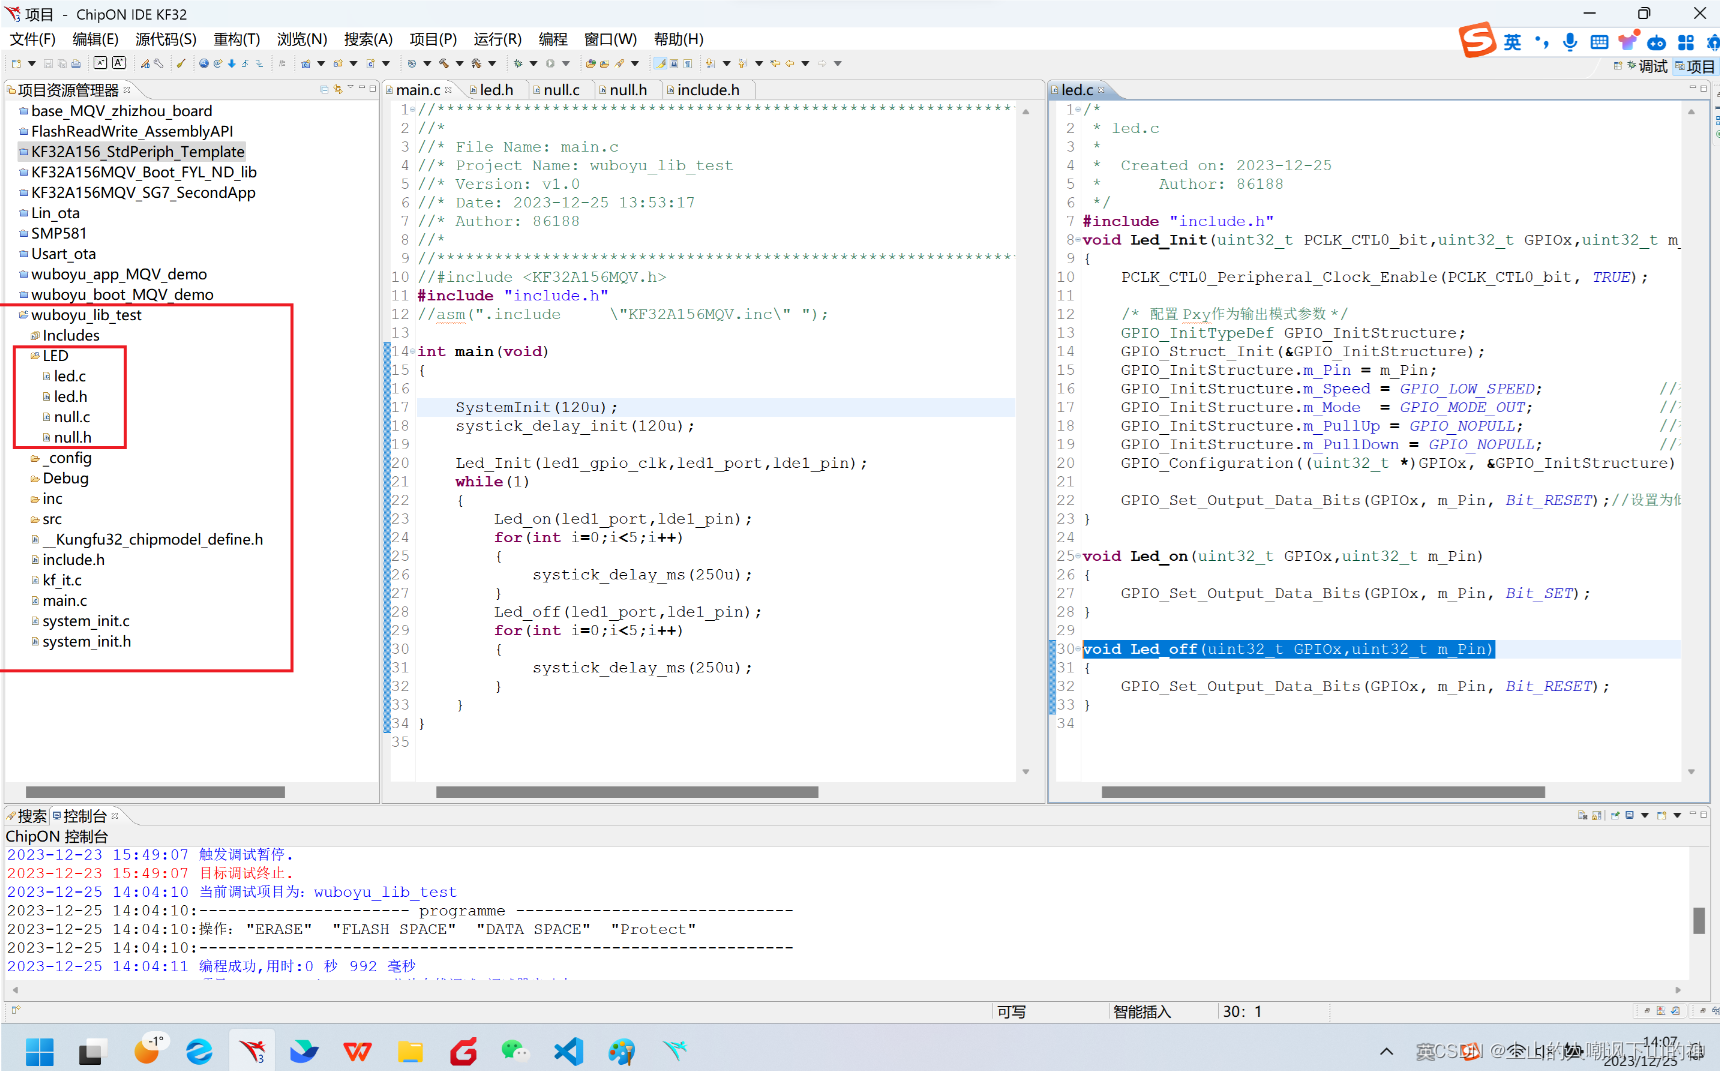Select the 项目 perspective button
The image size is (1720, 1071).
pos(1695,66)
